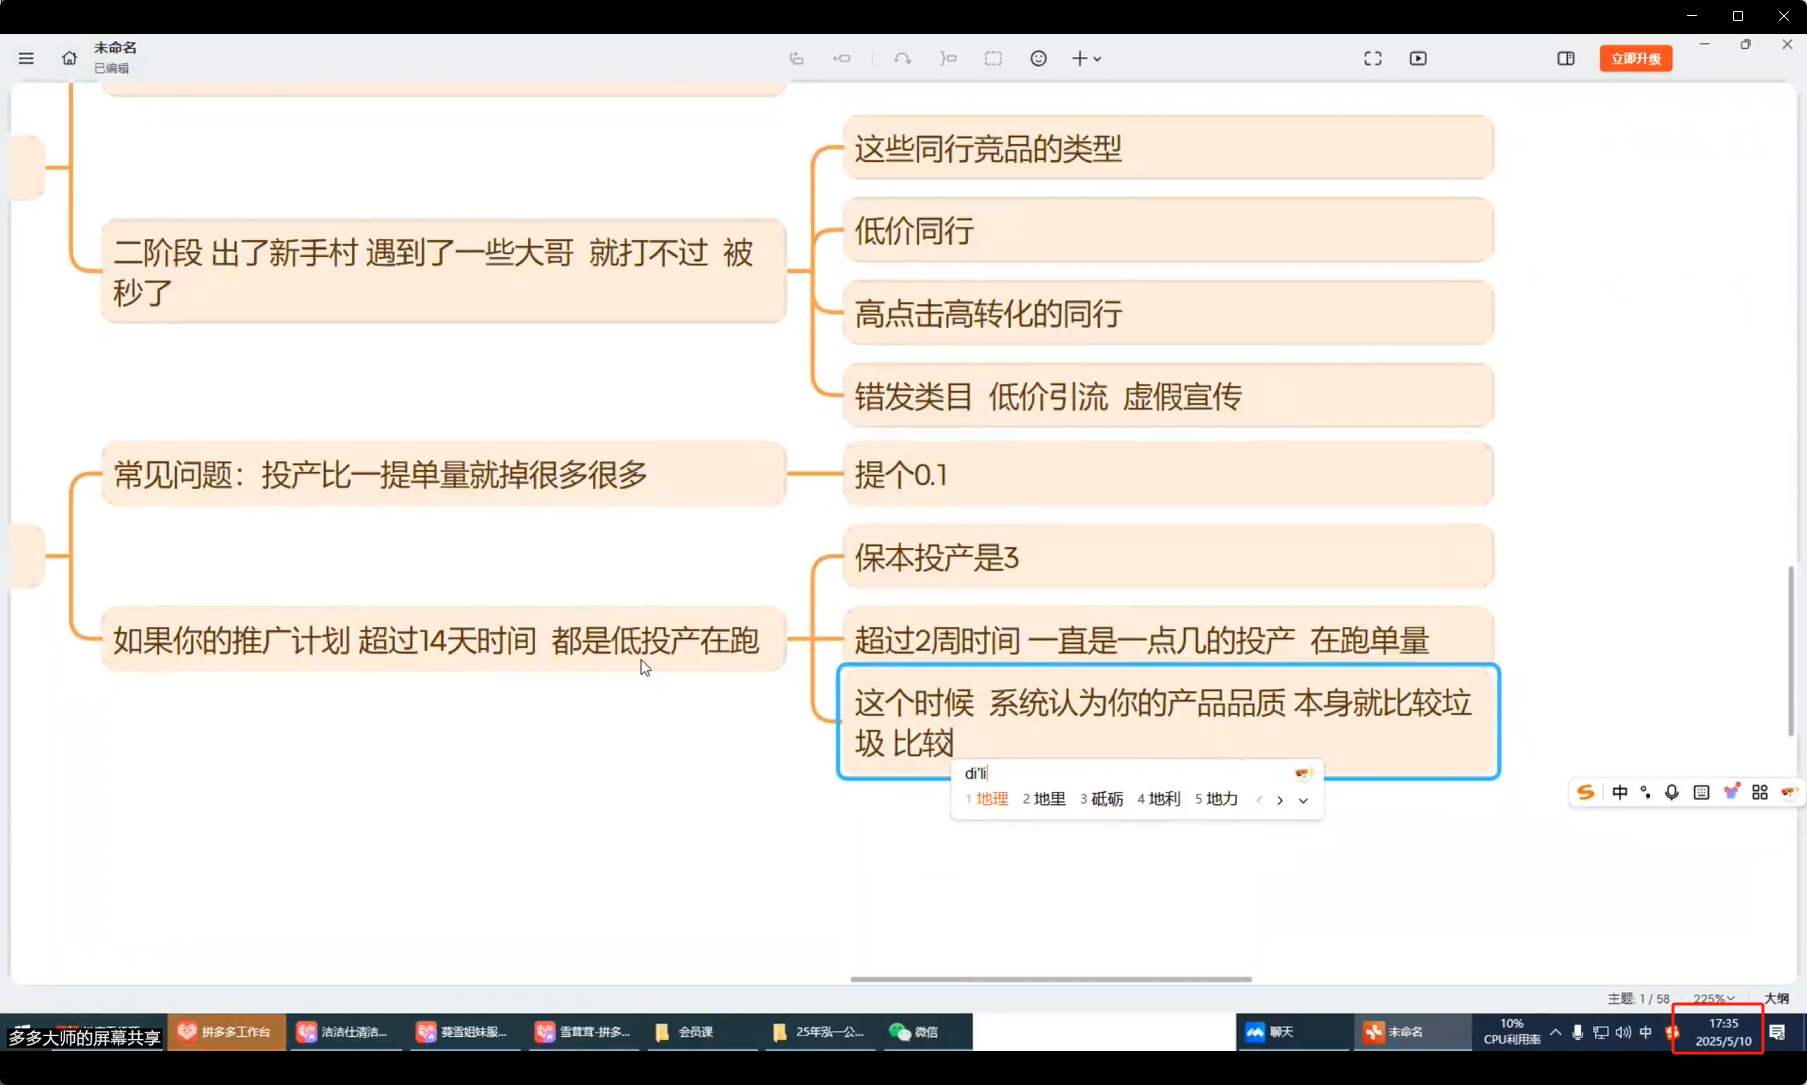
Task: Toggle Sogou Chinese/English input mode
Action: (x=1619, y=793)
